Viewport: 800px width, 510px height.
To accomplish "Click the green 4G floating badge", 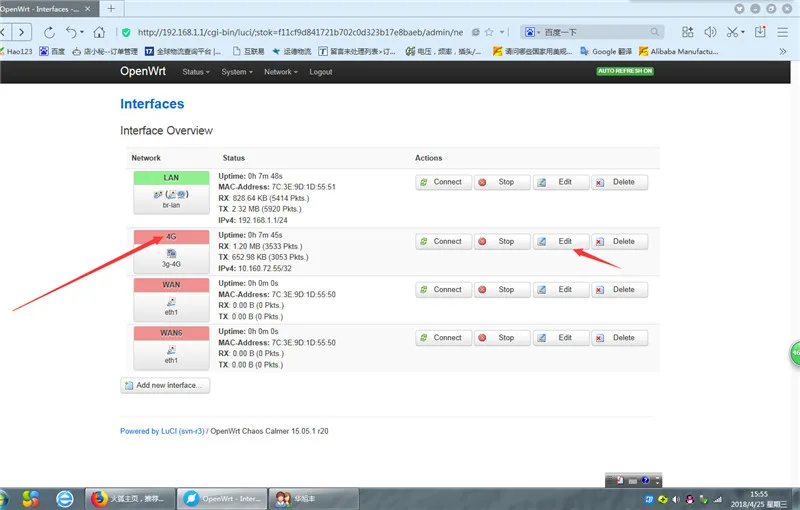I will (795, 353).
